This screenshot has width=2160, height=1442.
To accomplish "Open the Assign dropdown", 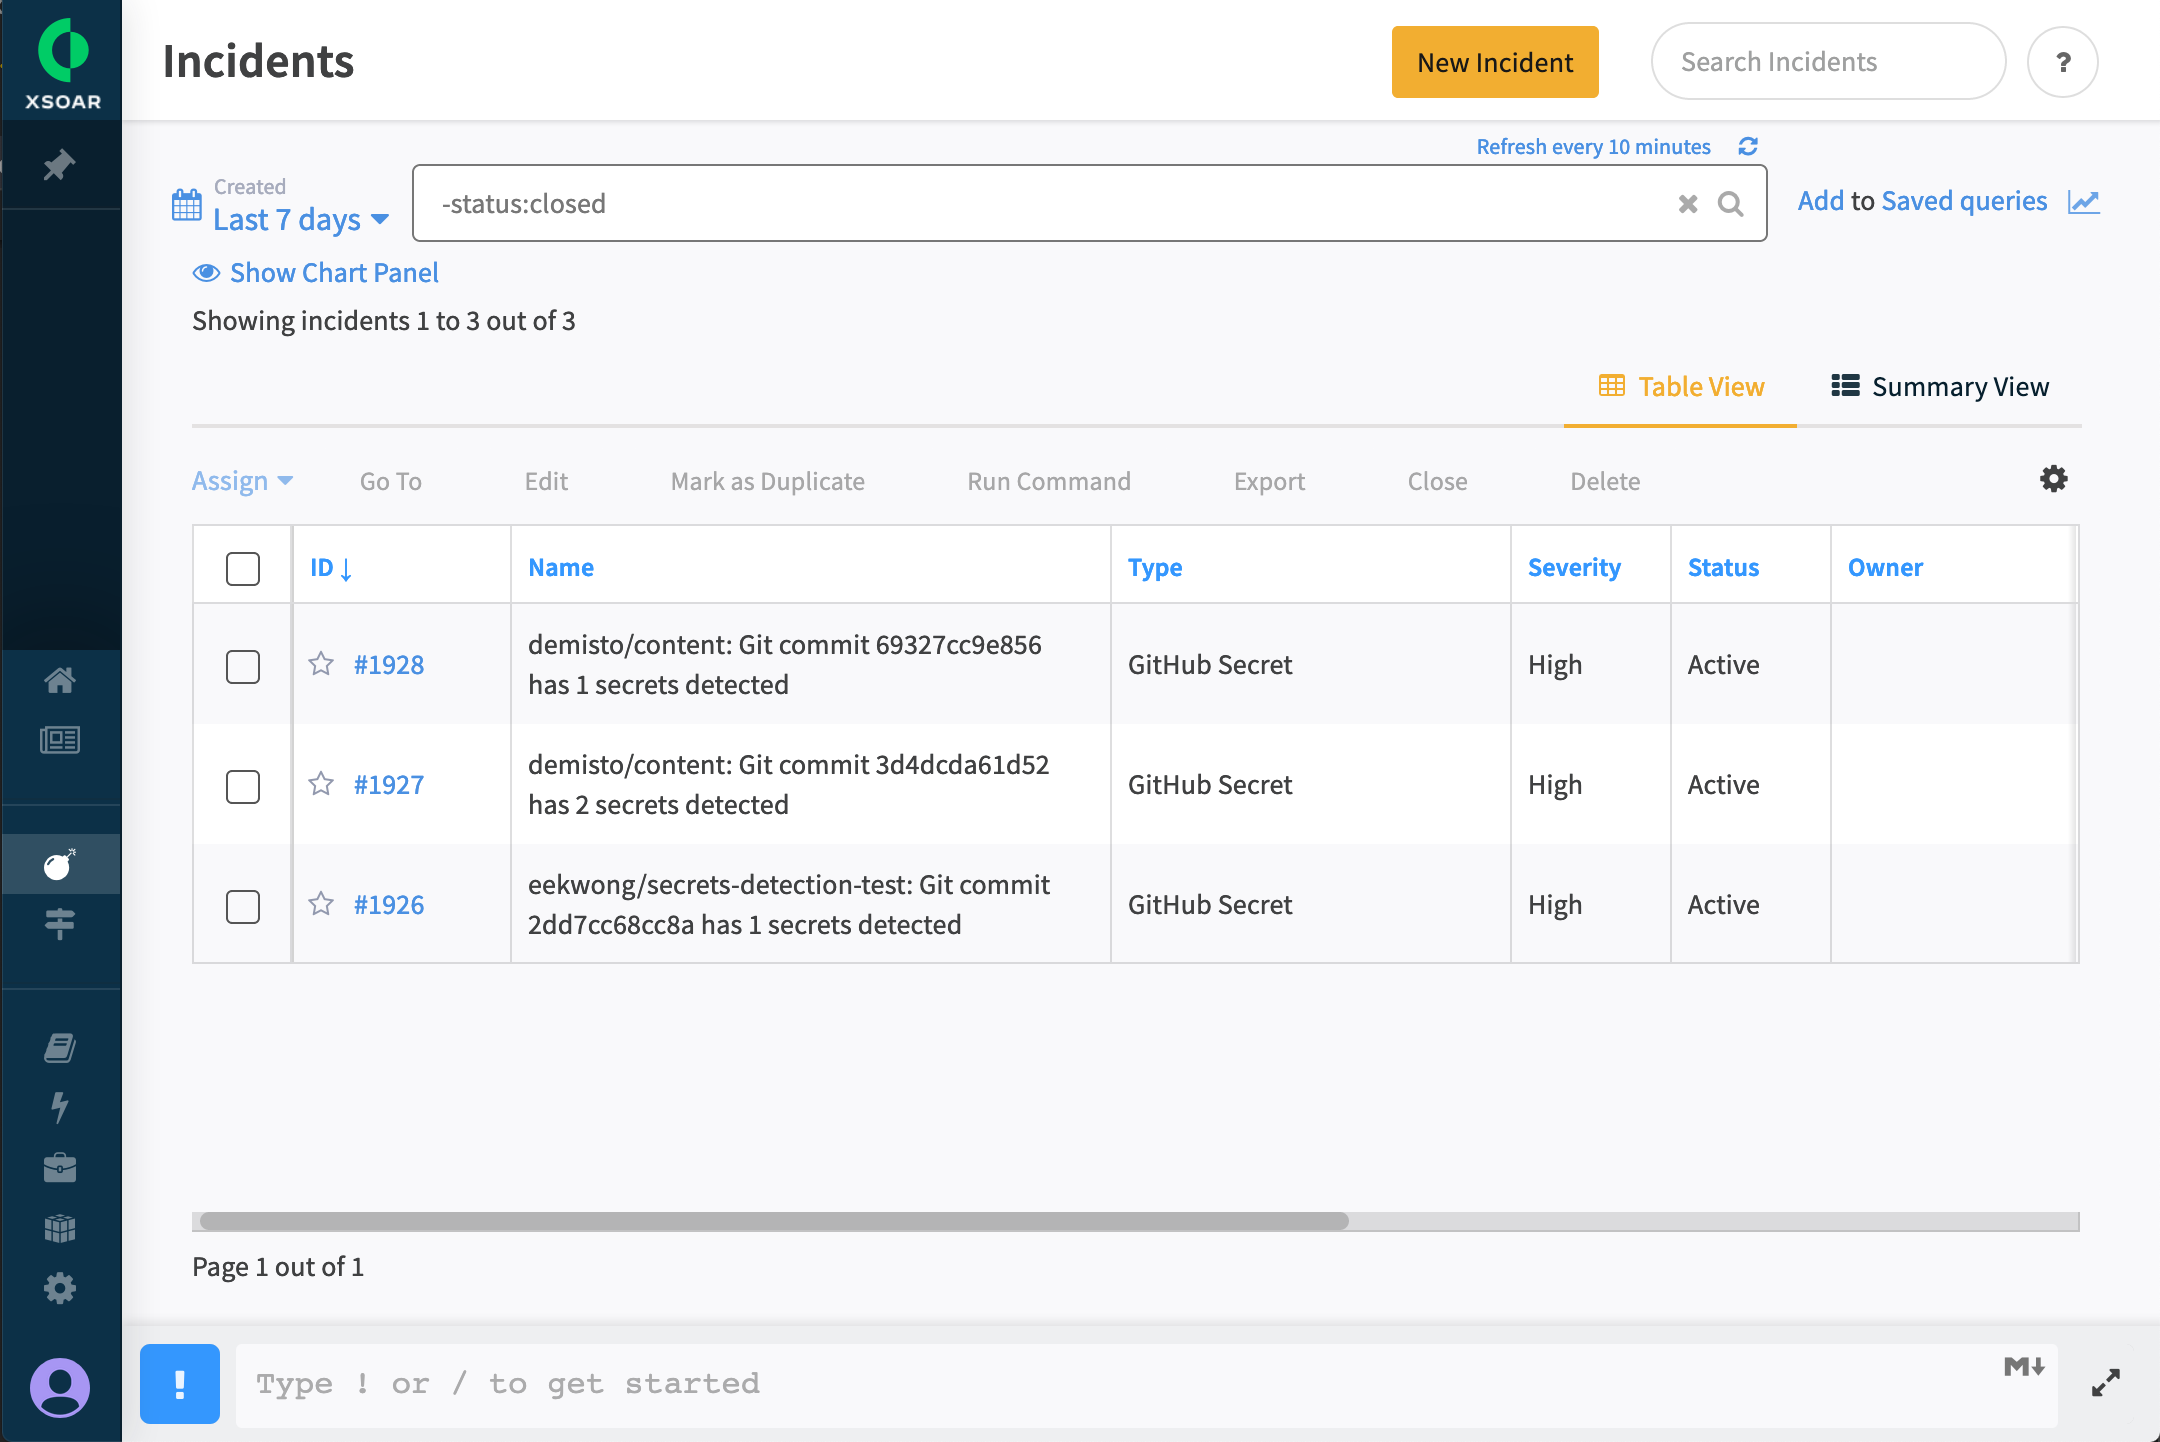I will (x=242, y=481).
